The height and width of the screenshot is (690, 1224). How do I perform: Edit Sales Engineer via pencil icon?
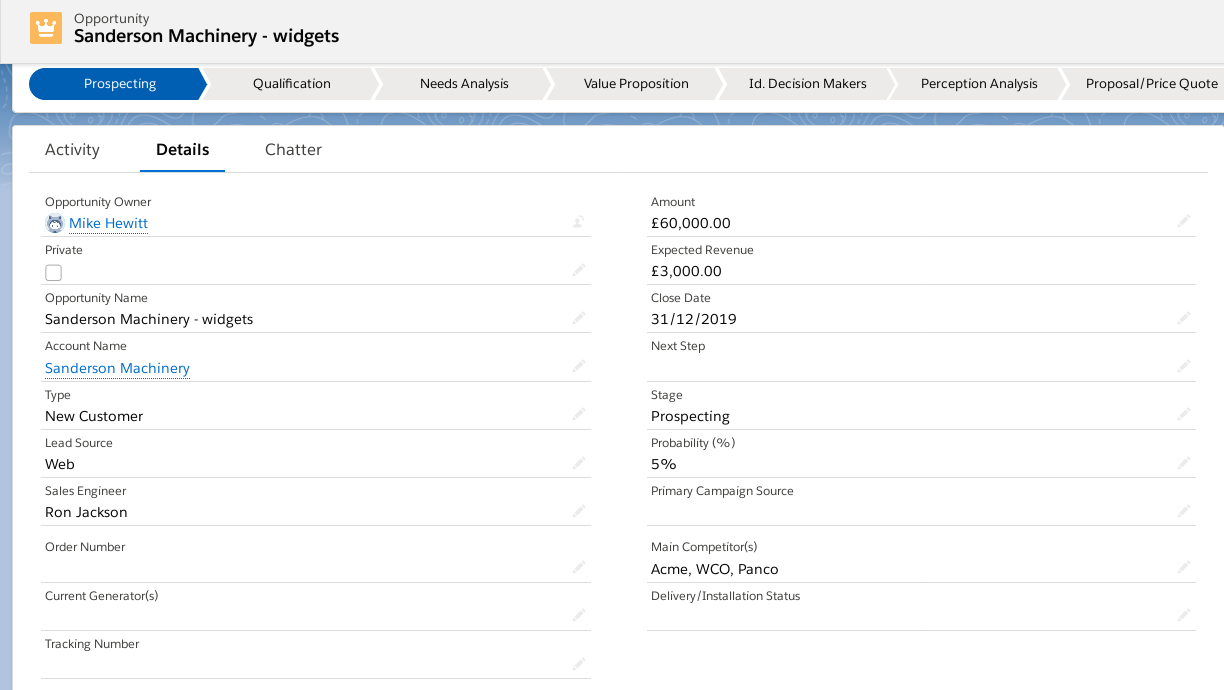579,511
